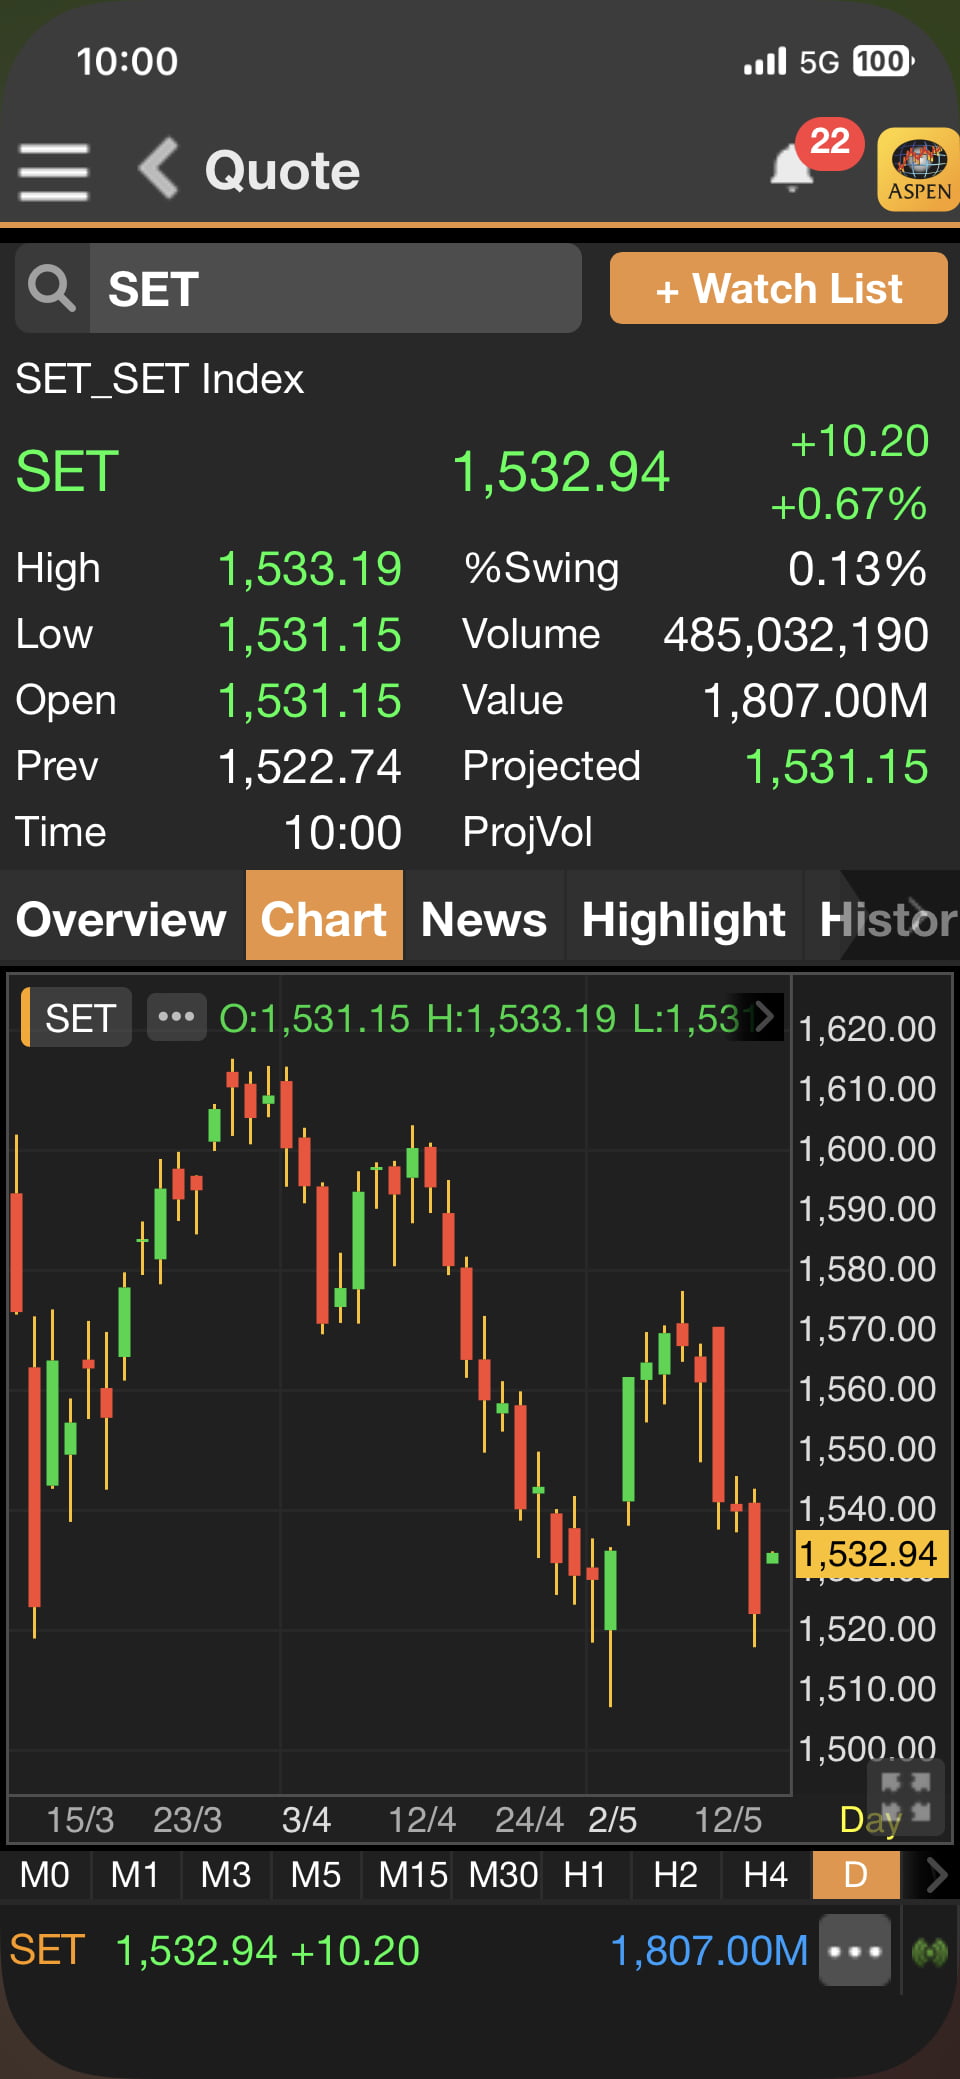
Task: Tap the SET symbol search field
Action: (x=335, y=289)
